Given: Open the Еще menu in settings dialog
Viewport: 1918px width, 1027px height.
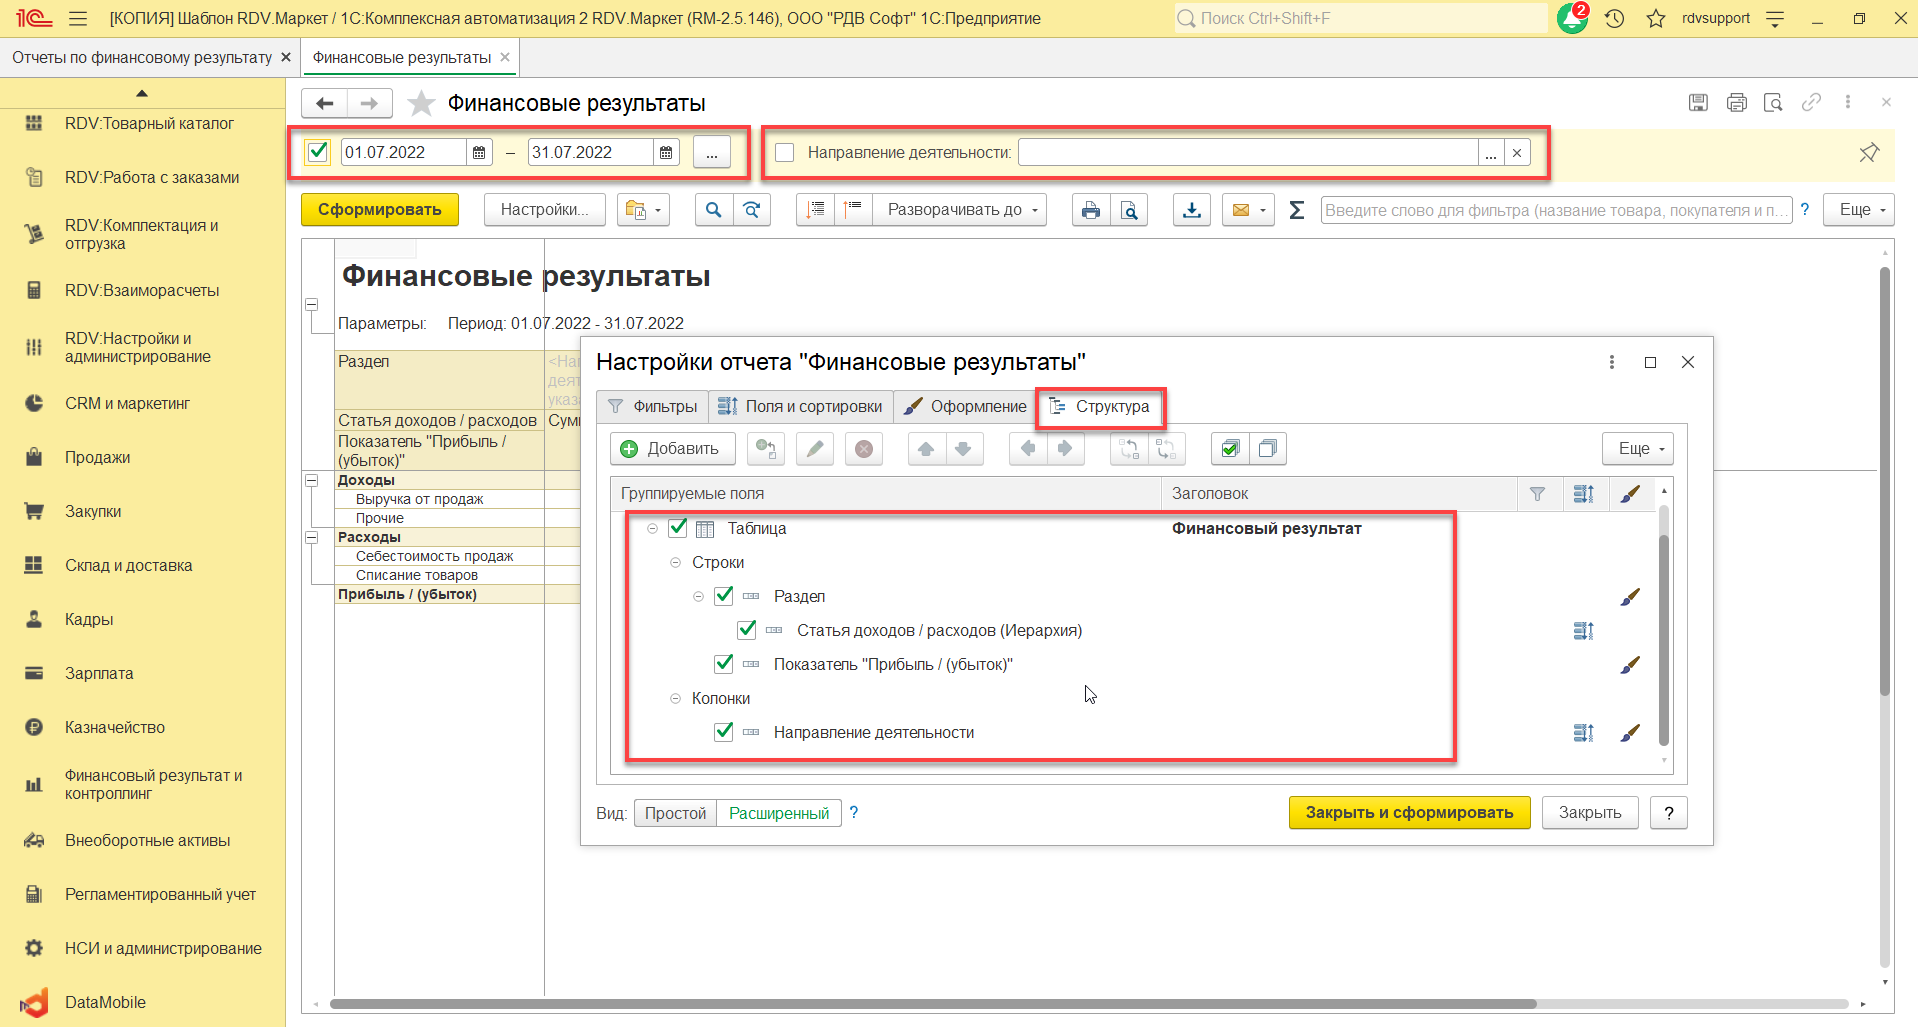Looking at the screenshot, I should (x=1637, y=449).
